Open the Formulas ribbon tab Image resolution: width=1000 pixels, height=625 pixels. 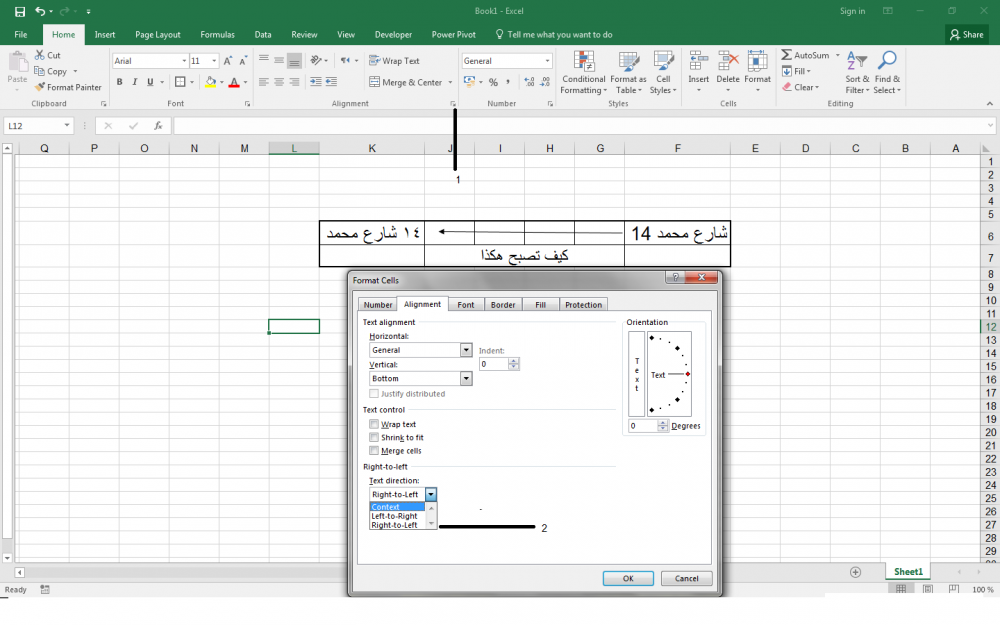pyautogui.click(x=217, y=34)
